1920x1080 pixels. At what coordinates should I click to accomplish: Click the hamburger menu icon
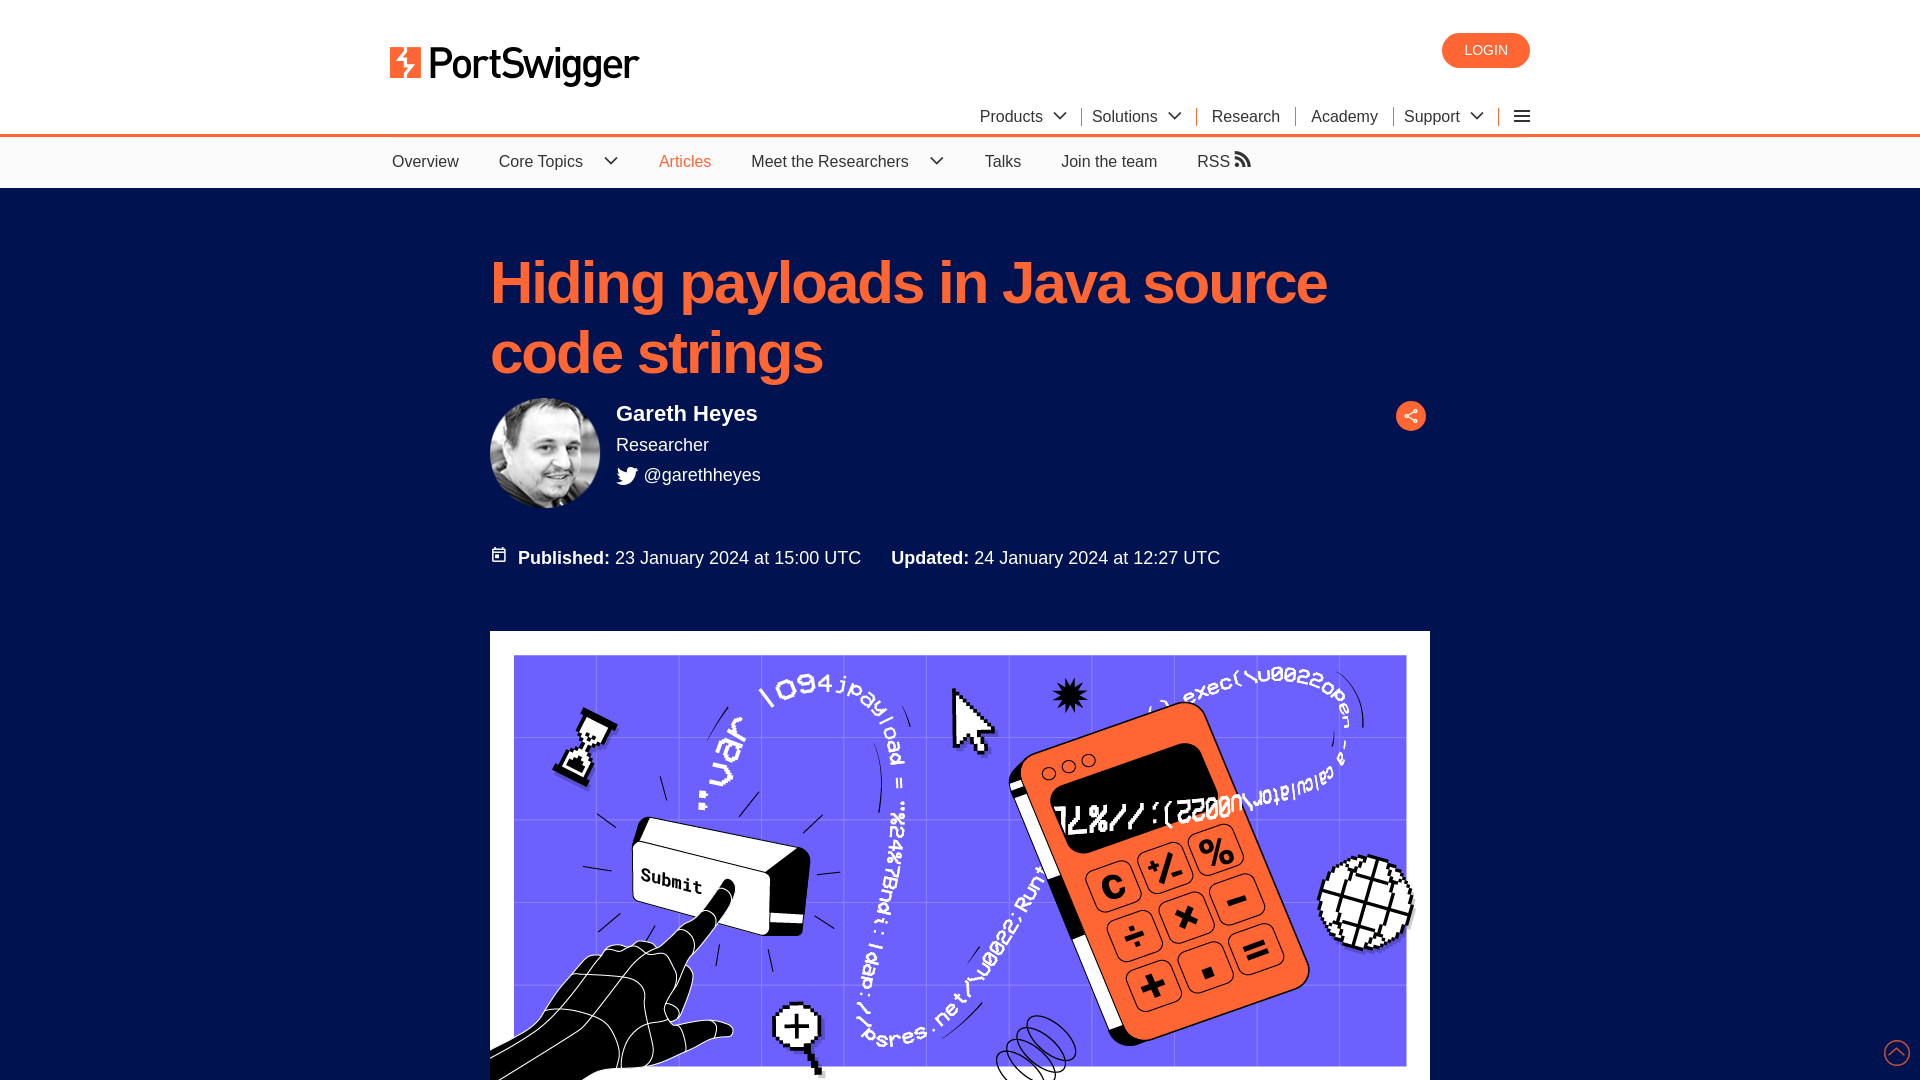pyautogui.click(x=1522, y=116)
